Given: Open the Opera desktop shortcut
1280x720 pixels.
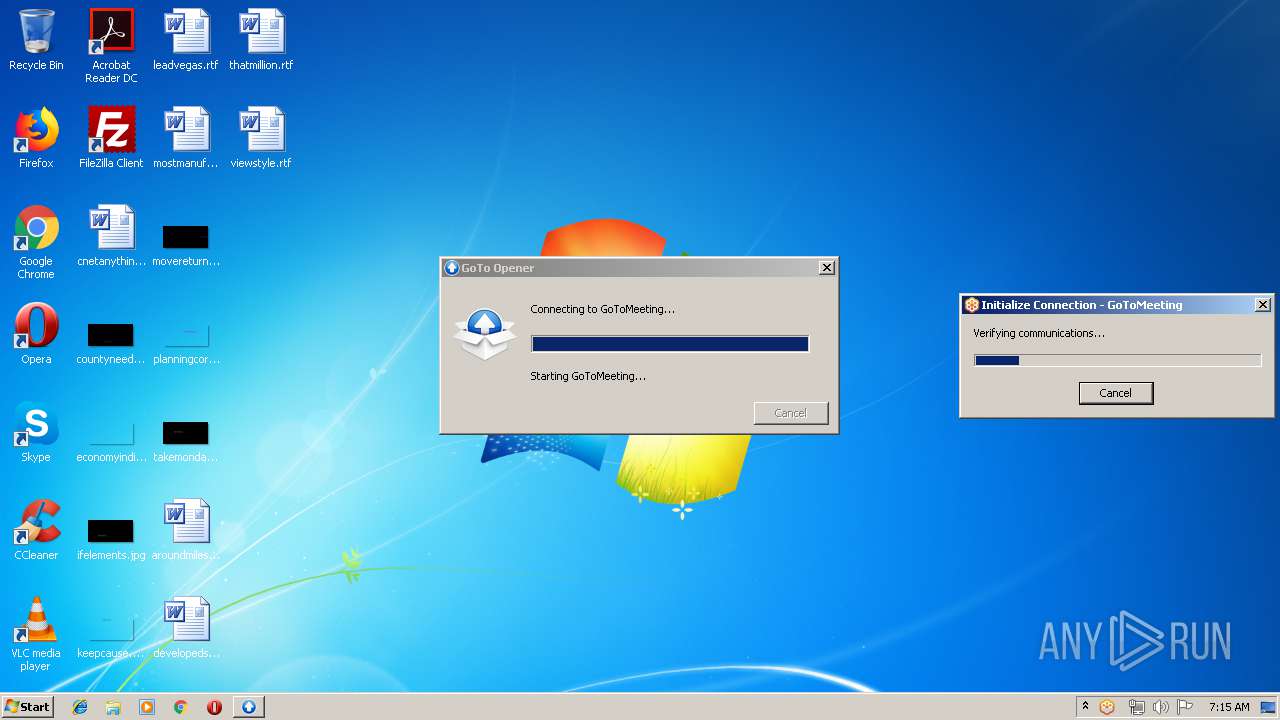Looking at the screenshot, I should pos(36,334).
